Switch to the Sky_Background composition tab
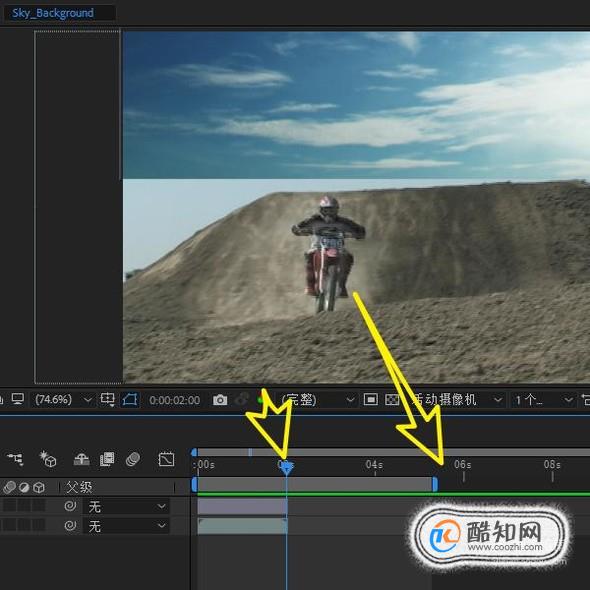Image resolution: width=590 pixels, height=590 pixels. point(53,13)
